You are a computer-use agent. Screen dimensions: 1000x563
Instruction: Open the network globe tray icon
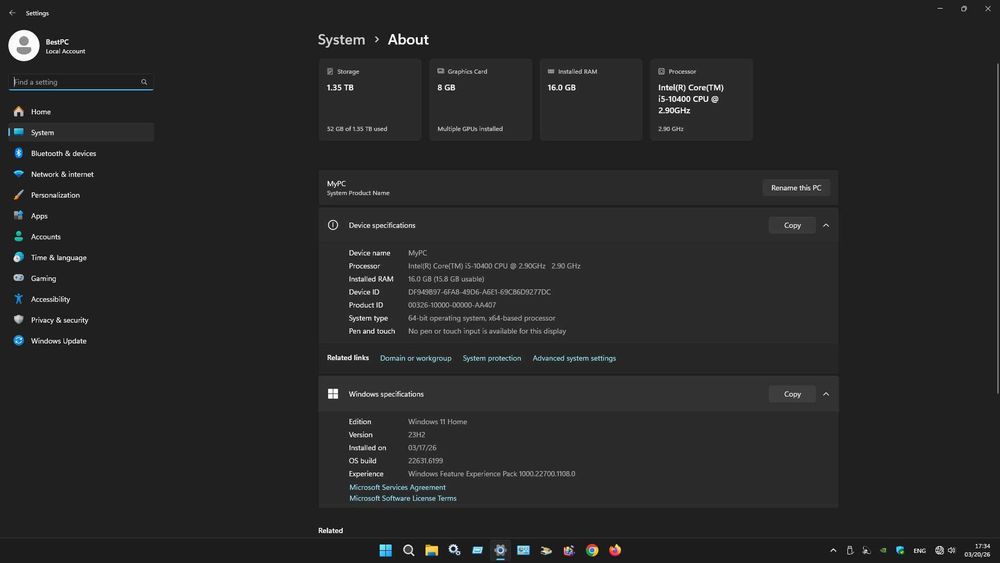[939, 550]
